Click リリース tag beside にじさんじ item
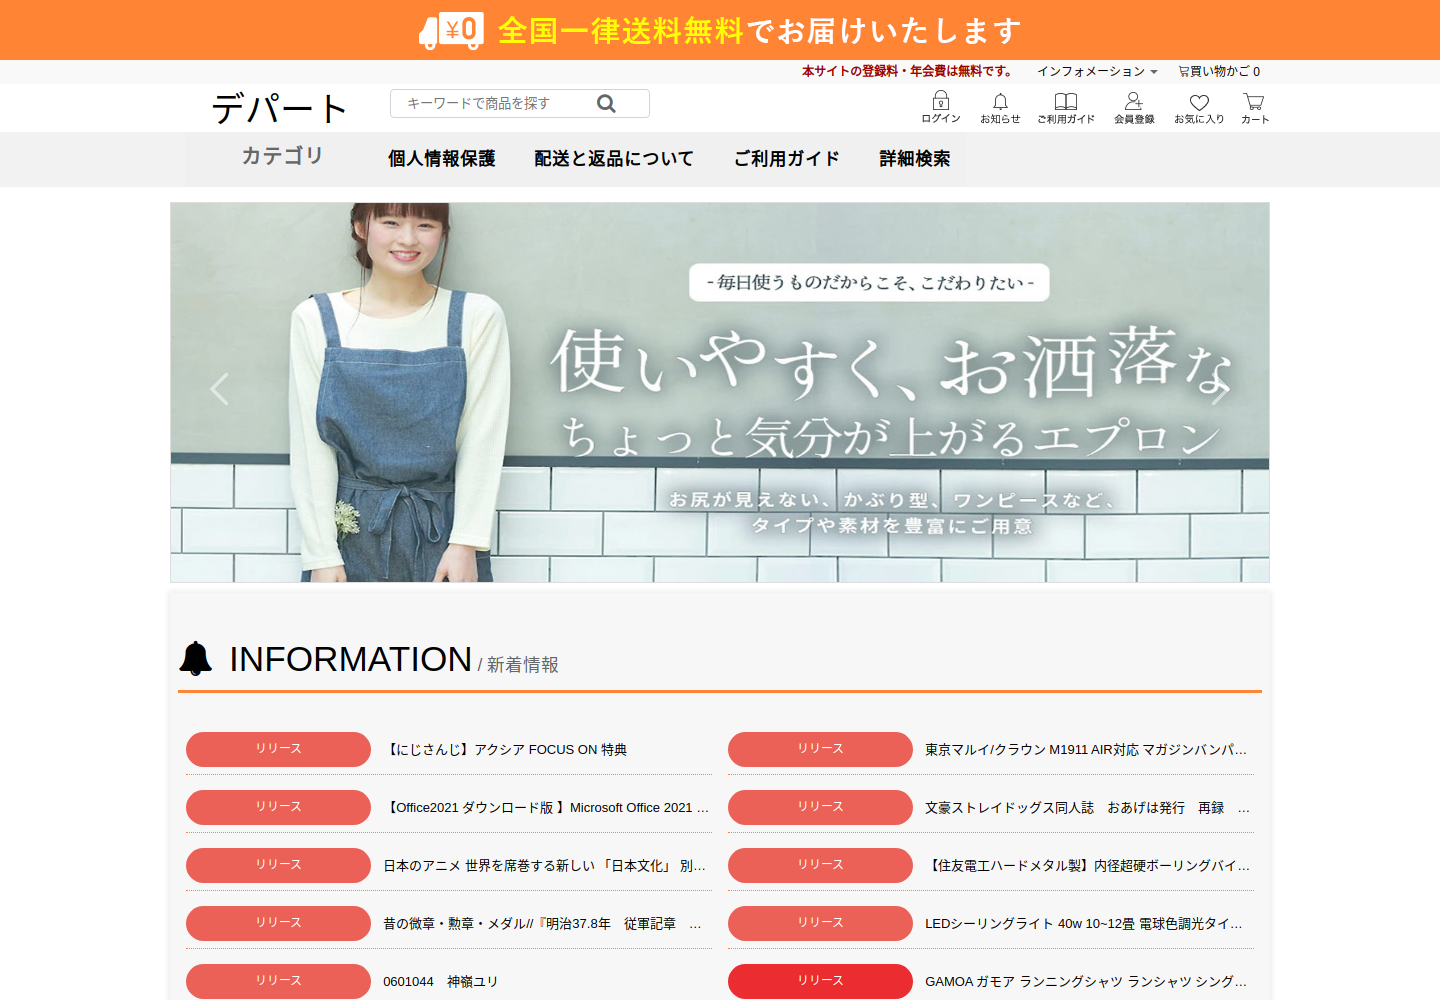 pos(278,749)
